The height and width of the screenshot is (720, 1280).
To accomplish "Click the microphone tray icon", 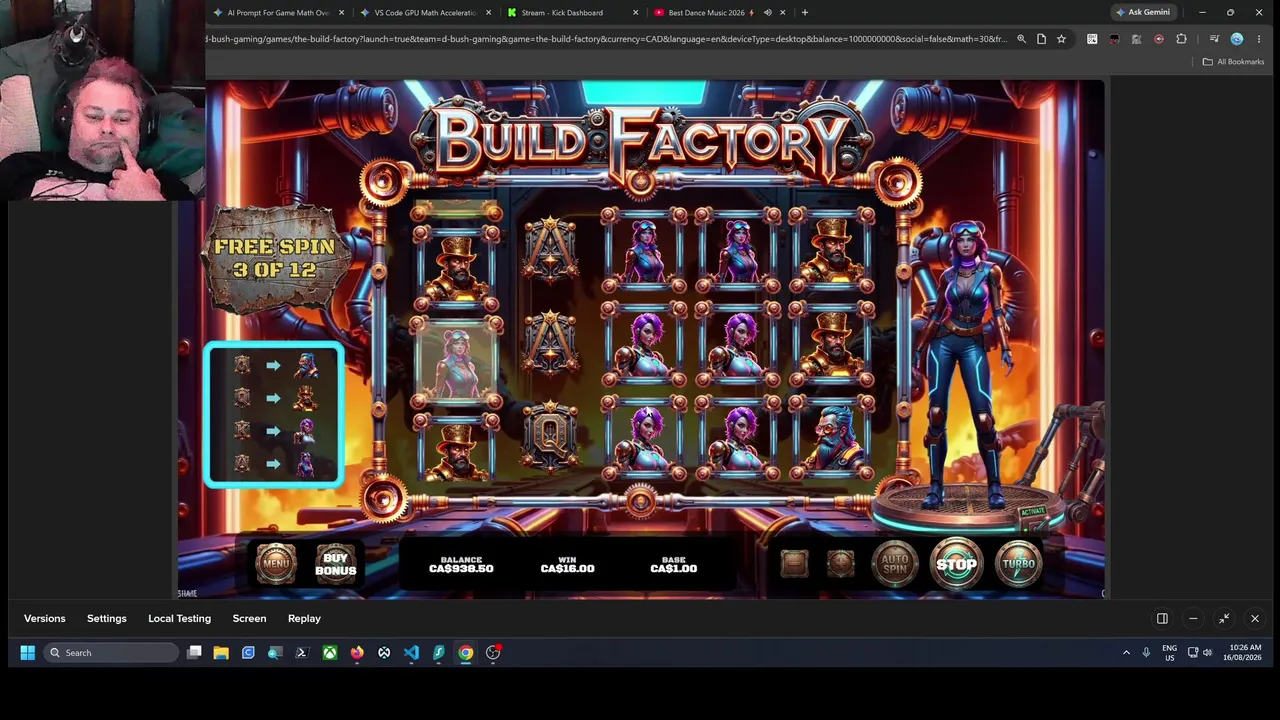I will (1146, 653).
